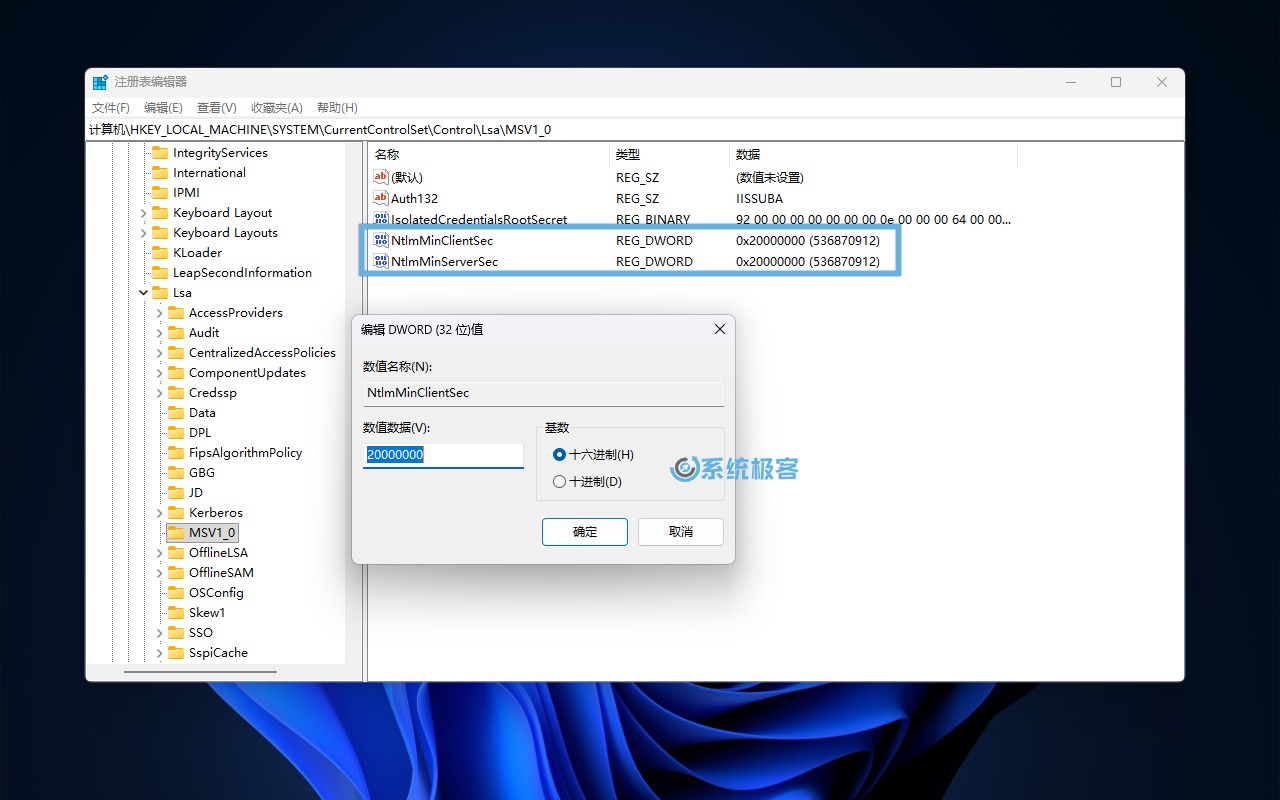Open the 帮助(H) menu

[x=337, y=108]
